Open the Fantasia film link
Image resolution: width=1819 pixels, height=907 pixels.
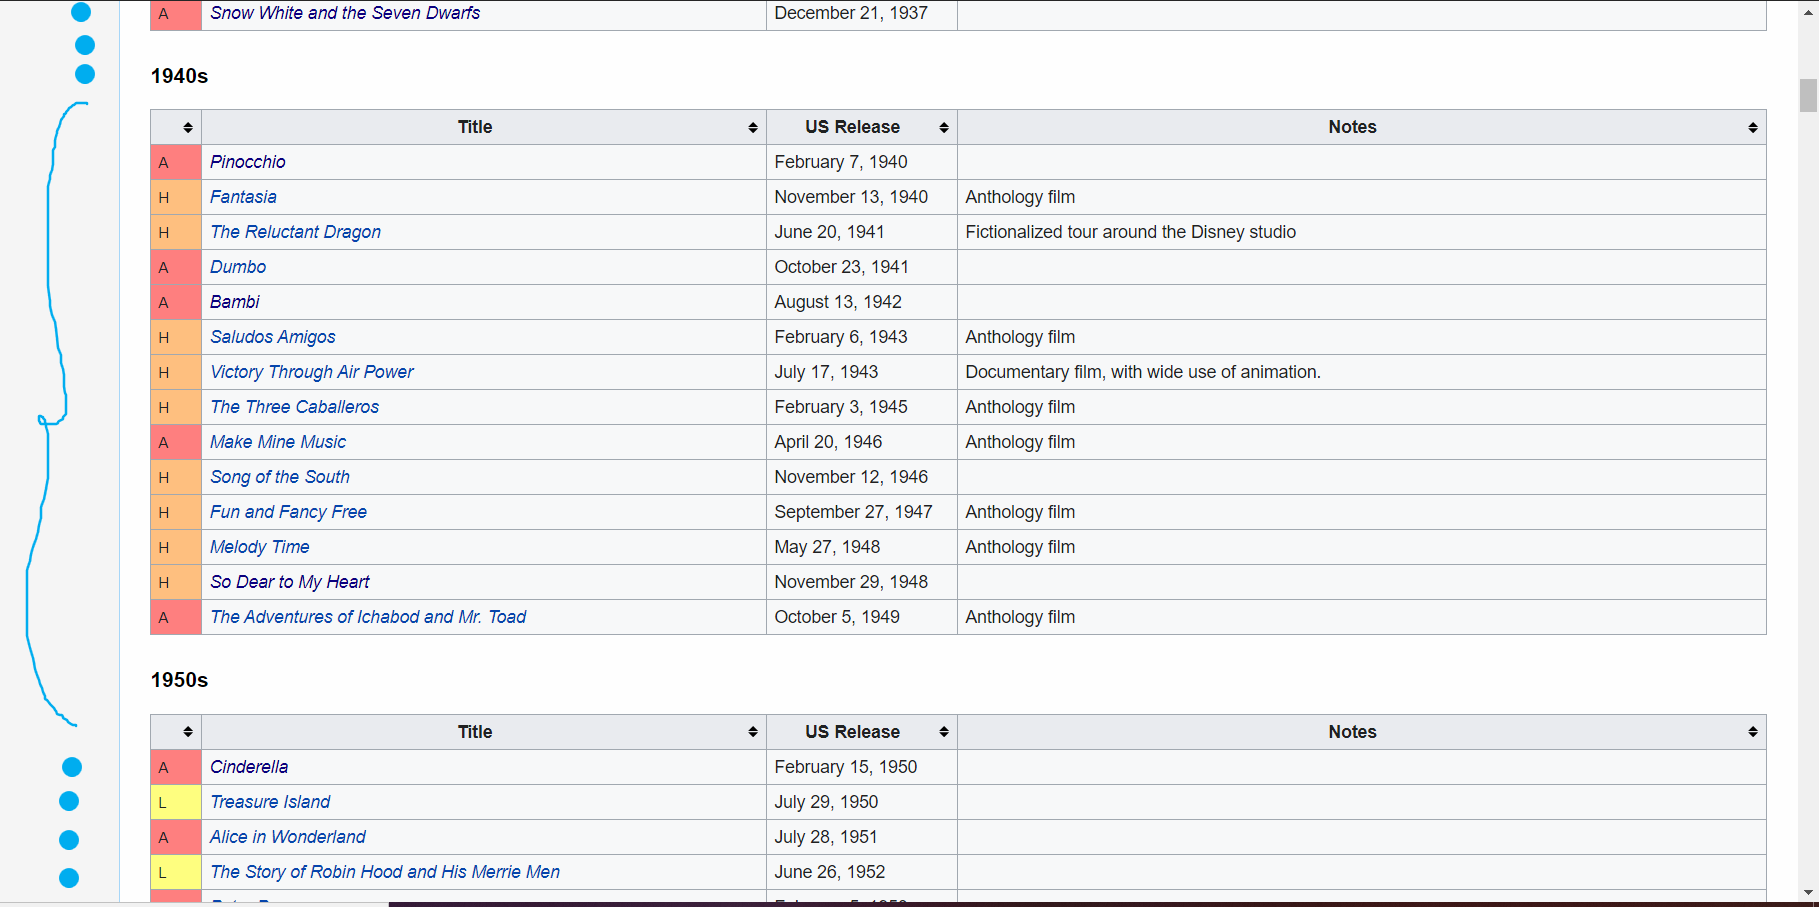[243, 197]
